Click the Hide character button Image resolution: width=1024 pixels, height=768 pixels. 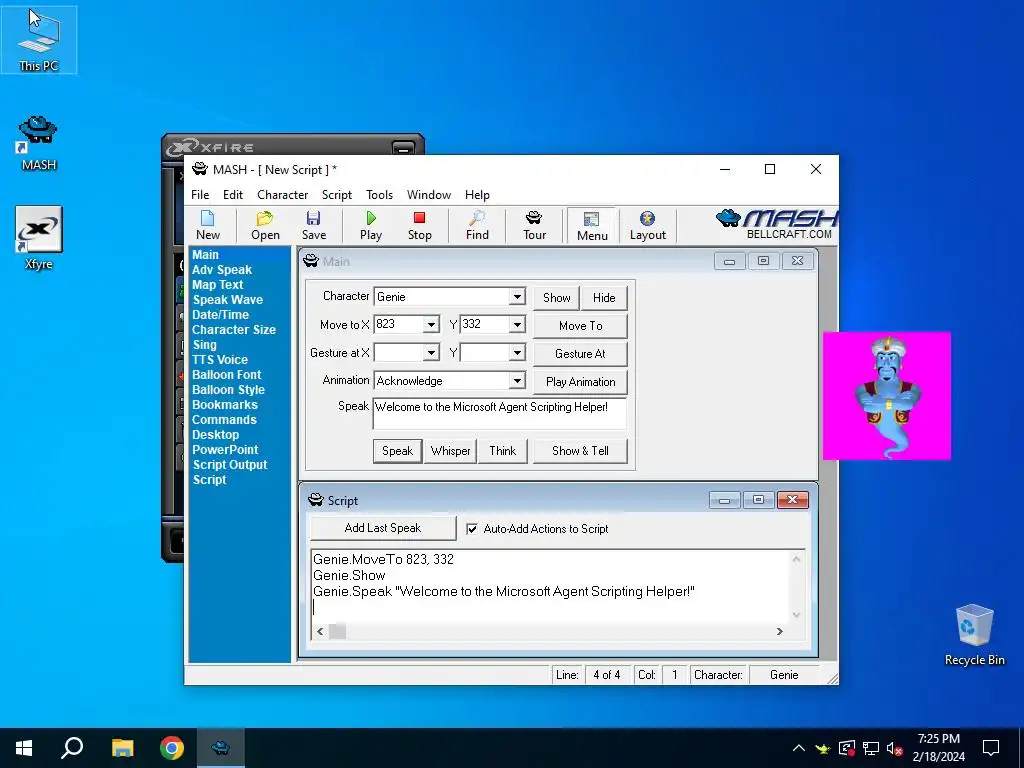pyautogui.click(x=604, y=298)
